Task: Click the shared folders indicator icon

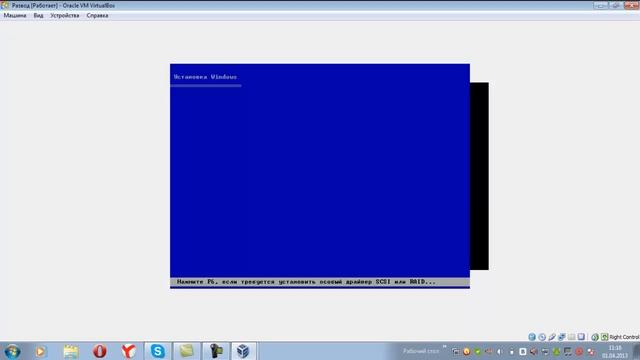Action: pyautogui.click(x=571, y=337)
